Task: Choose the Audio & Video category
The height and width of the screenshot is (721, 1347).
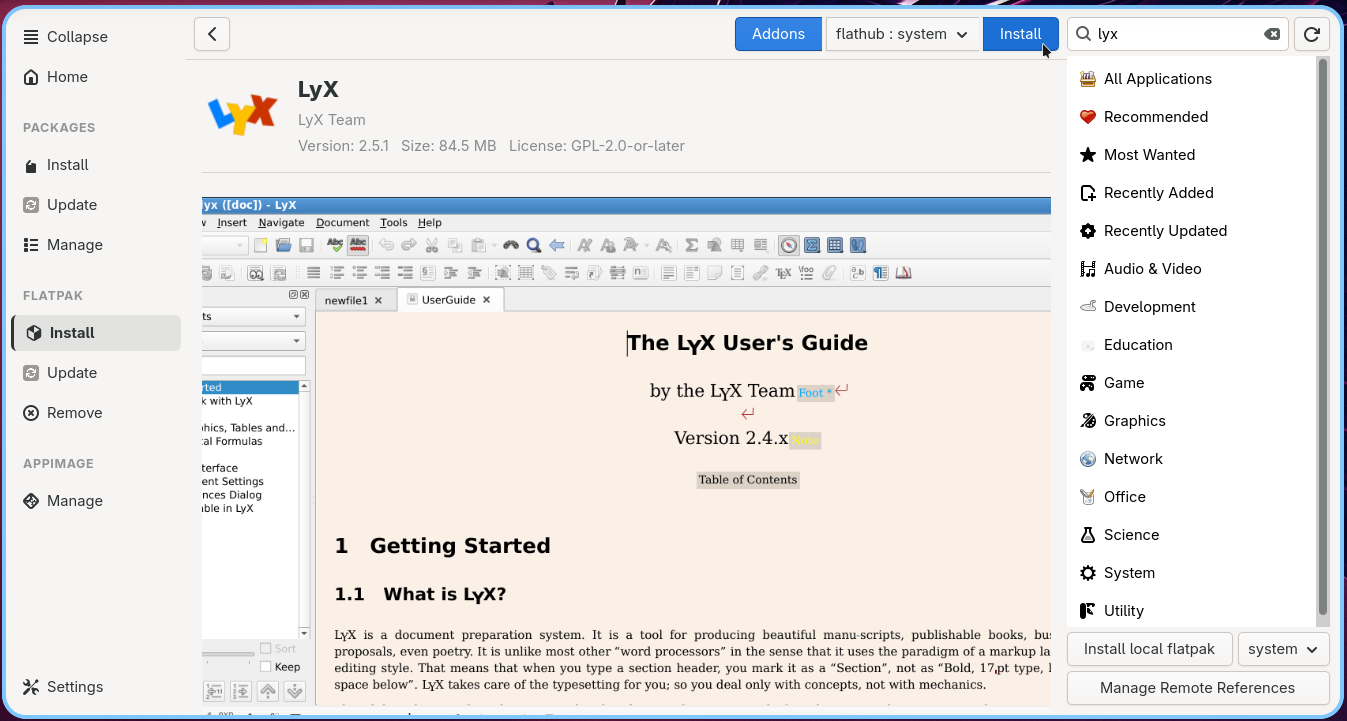Action: 1192,269
